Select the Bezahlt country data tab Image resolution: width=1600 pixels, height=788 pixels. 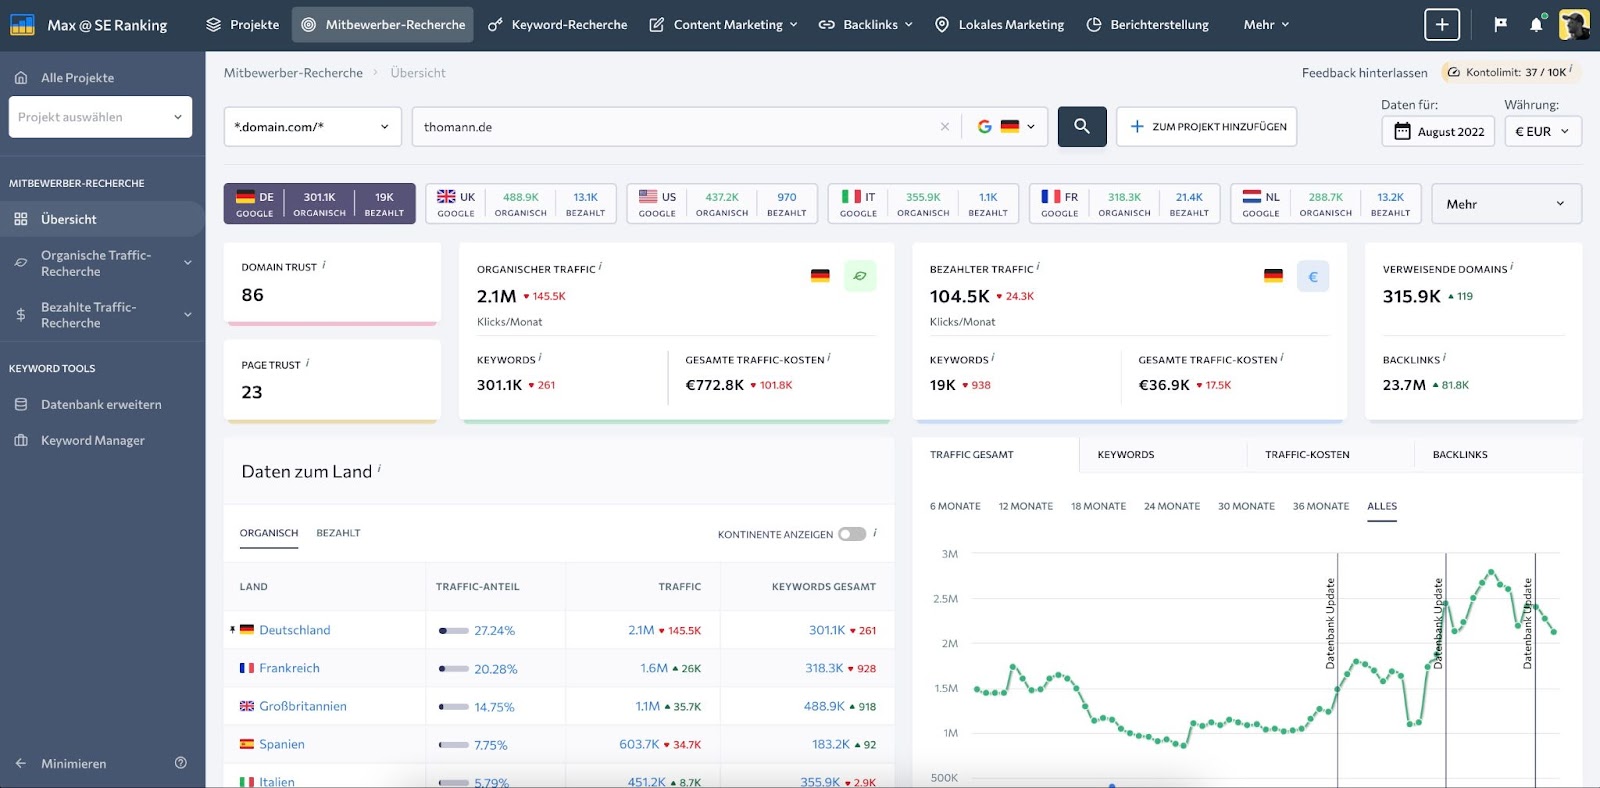[x=338, y=533]
